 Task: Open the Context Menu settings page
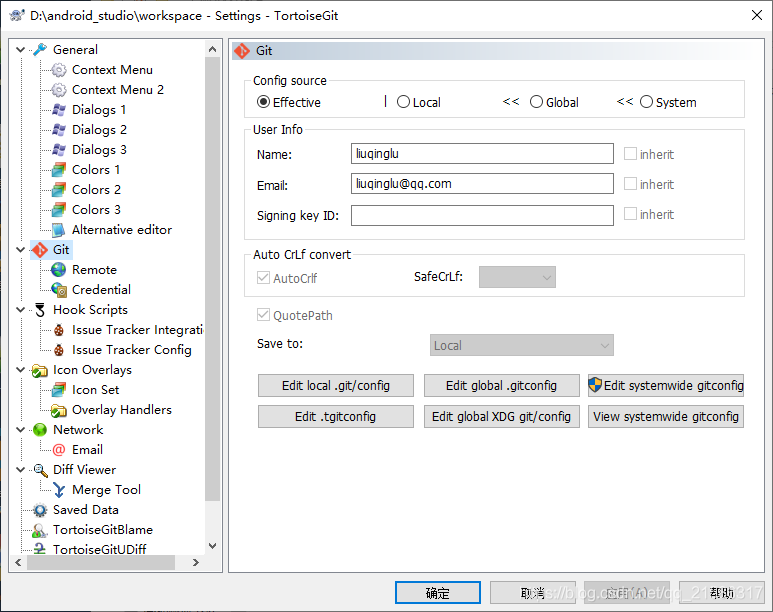[112, 70]
